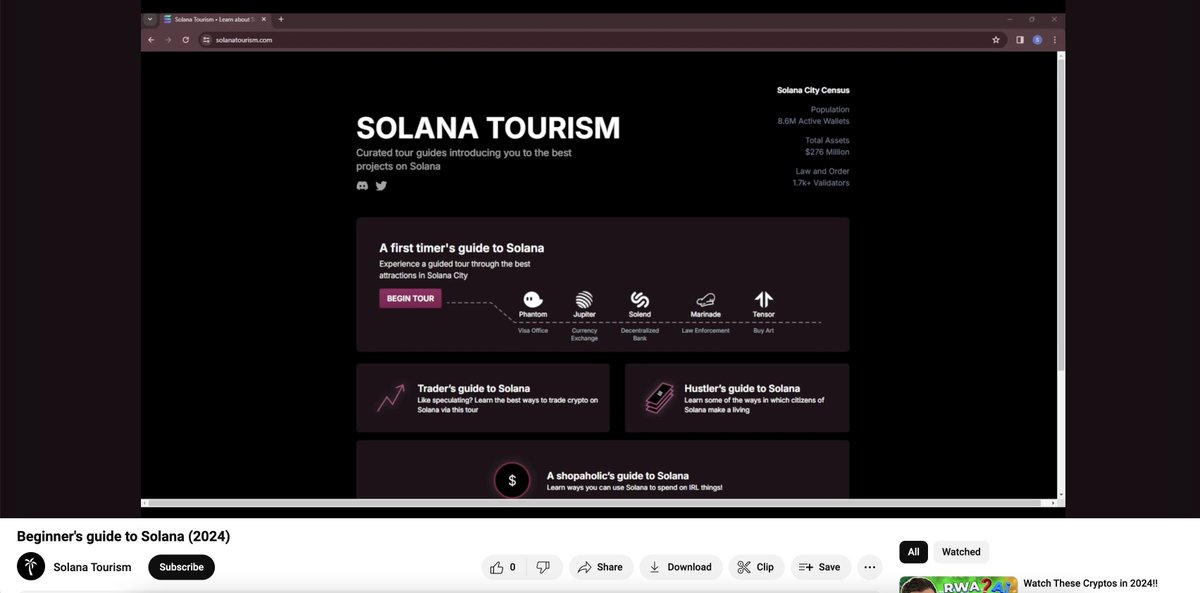This screenshot has width=1200, height=593.
Task: Open the Chrome three-dot menu
Action: (x=1054, y=40)
